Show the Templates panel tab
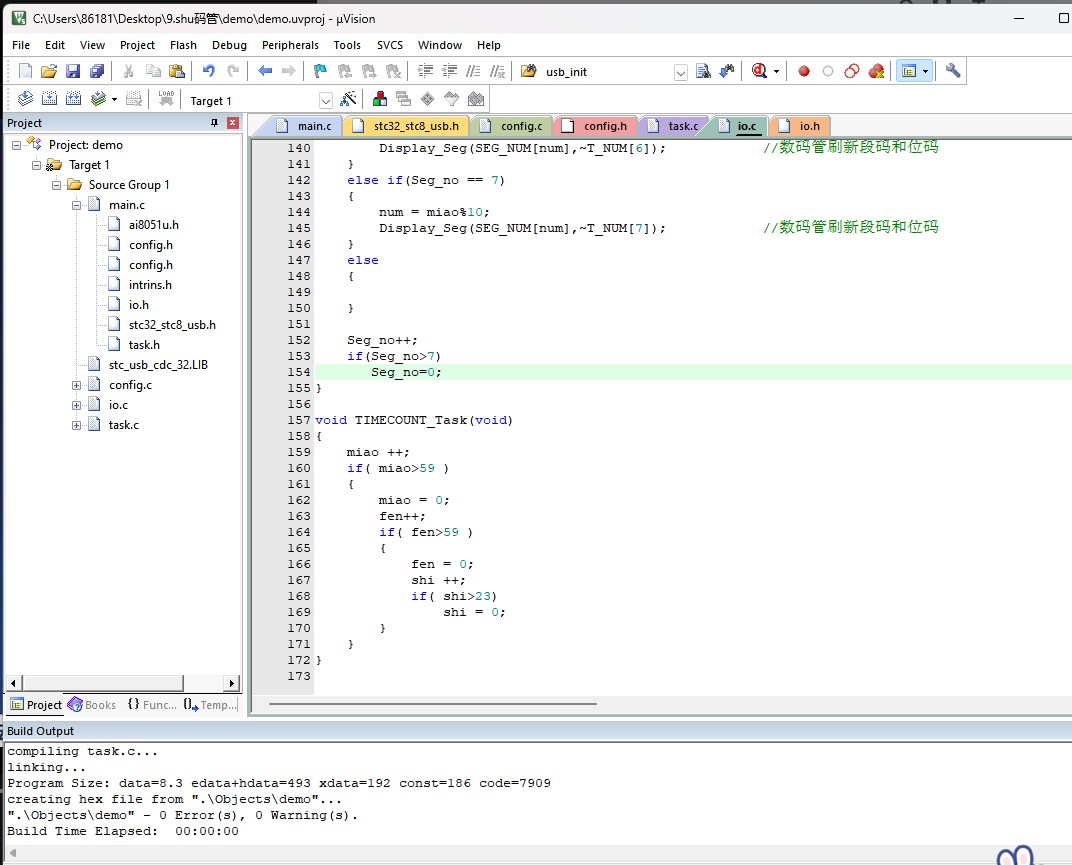The image size is (1072, 865). click(211, 704)
